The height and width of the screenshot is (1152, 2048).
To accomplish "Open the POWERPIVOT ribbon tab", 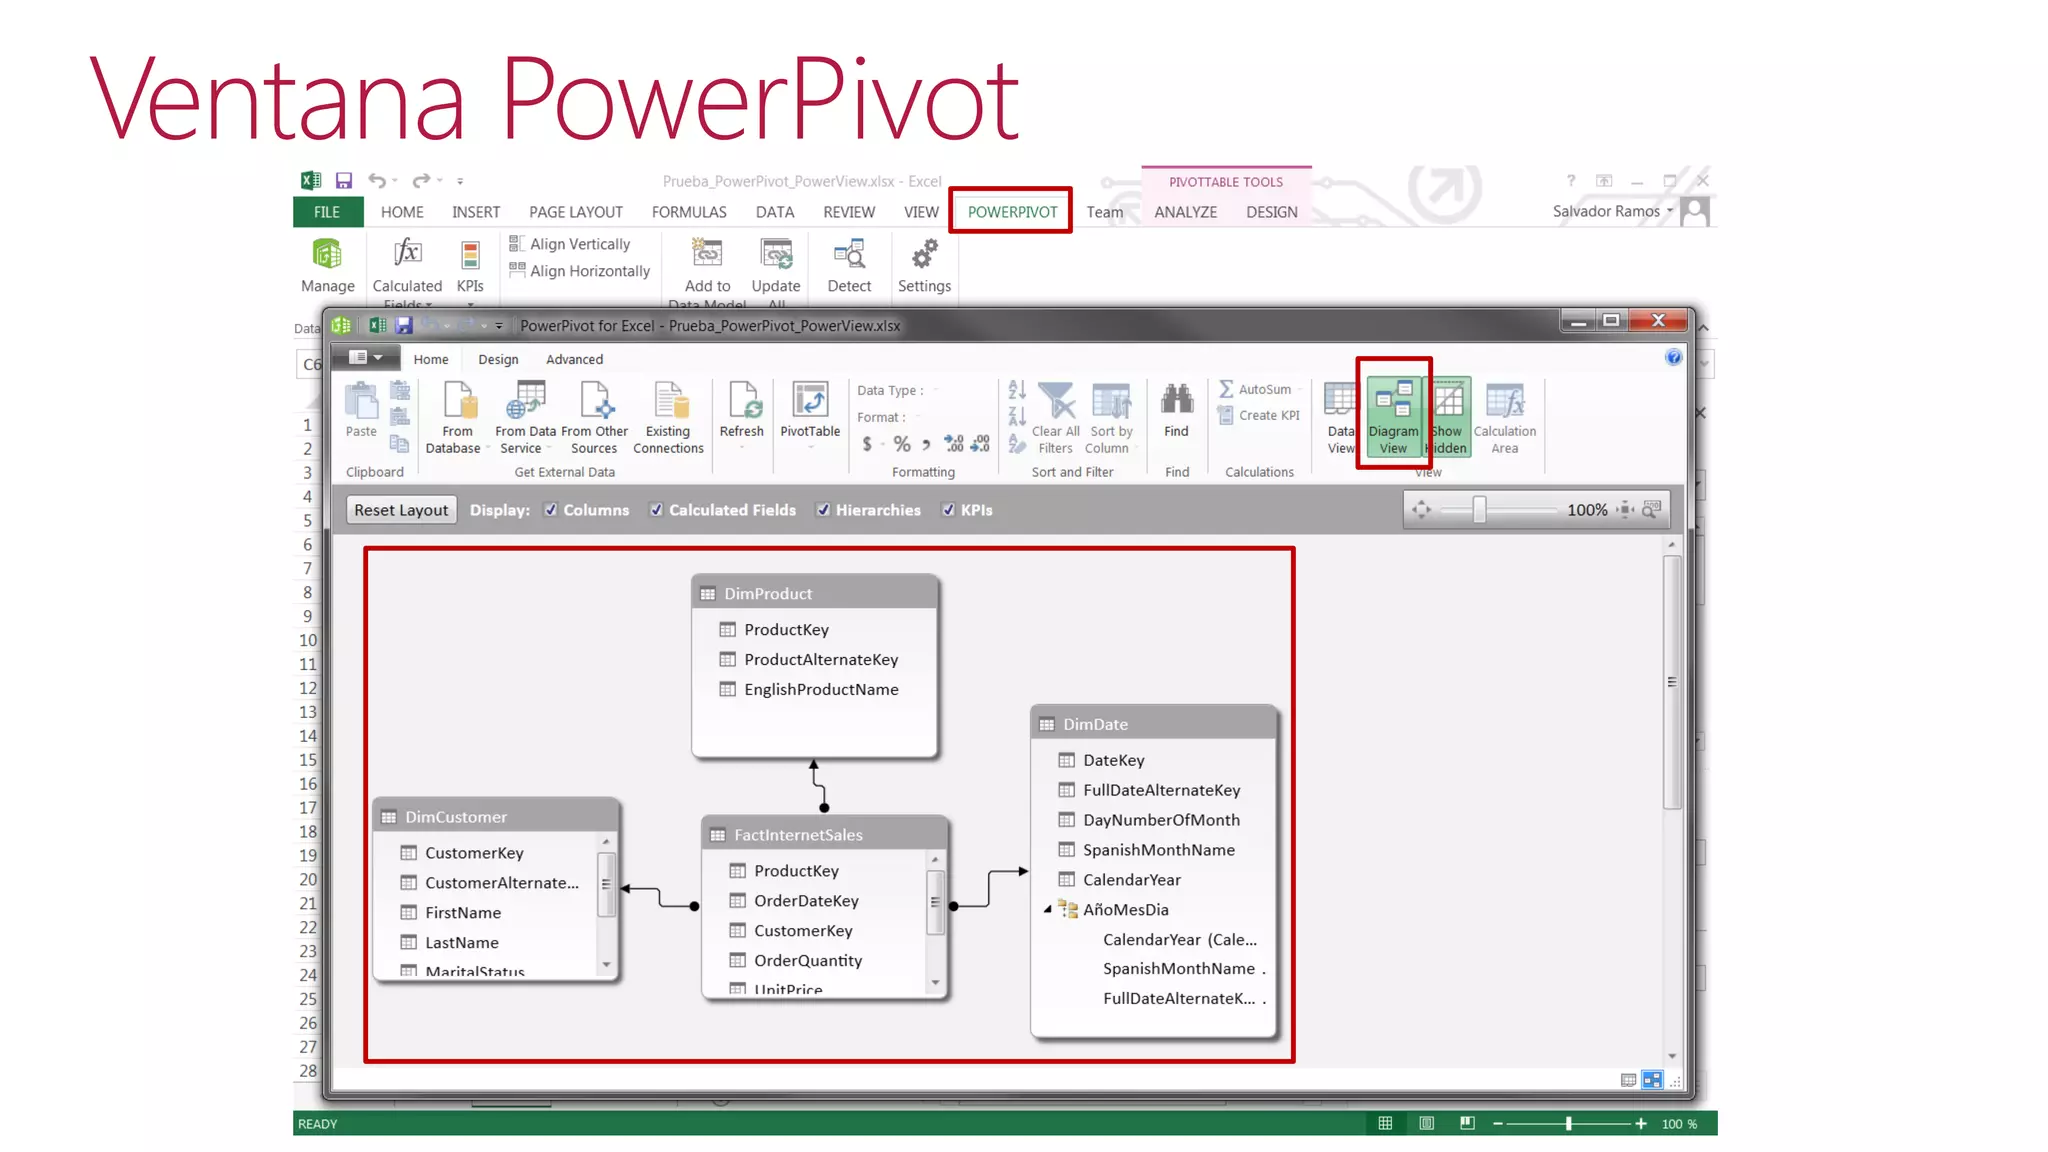I will (x=1012, y=212).
